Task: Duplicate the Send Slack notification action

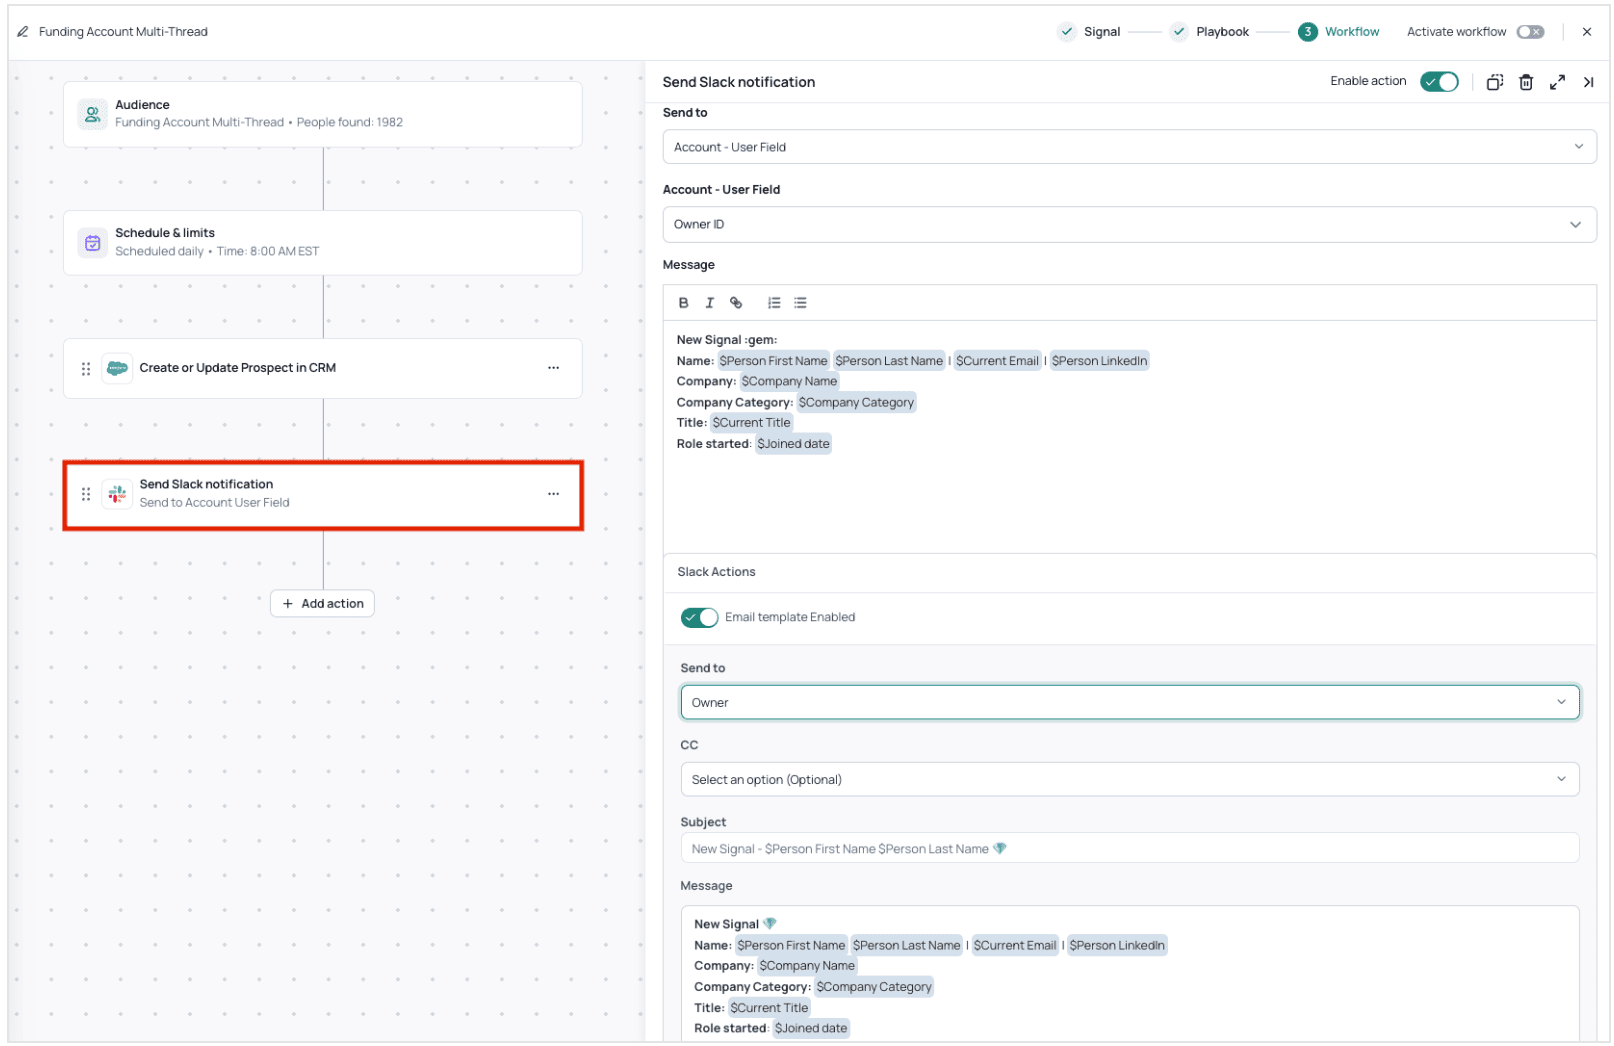Action: coord(1494,82)
